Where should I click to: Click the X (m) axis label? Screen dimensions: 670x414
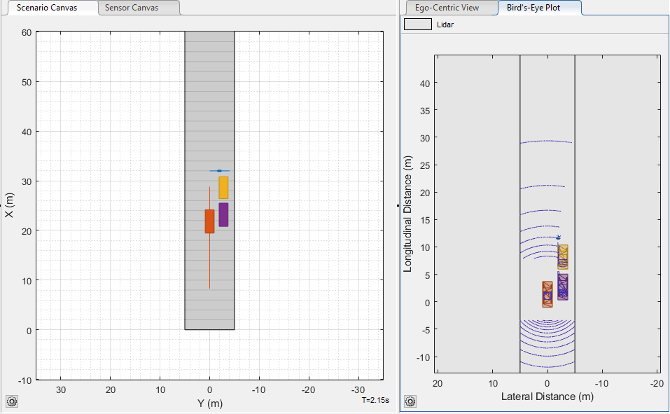[x=9, y=205]
